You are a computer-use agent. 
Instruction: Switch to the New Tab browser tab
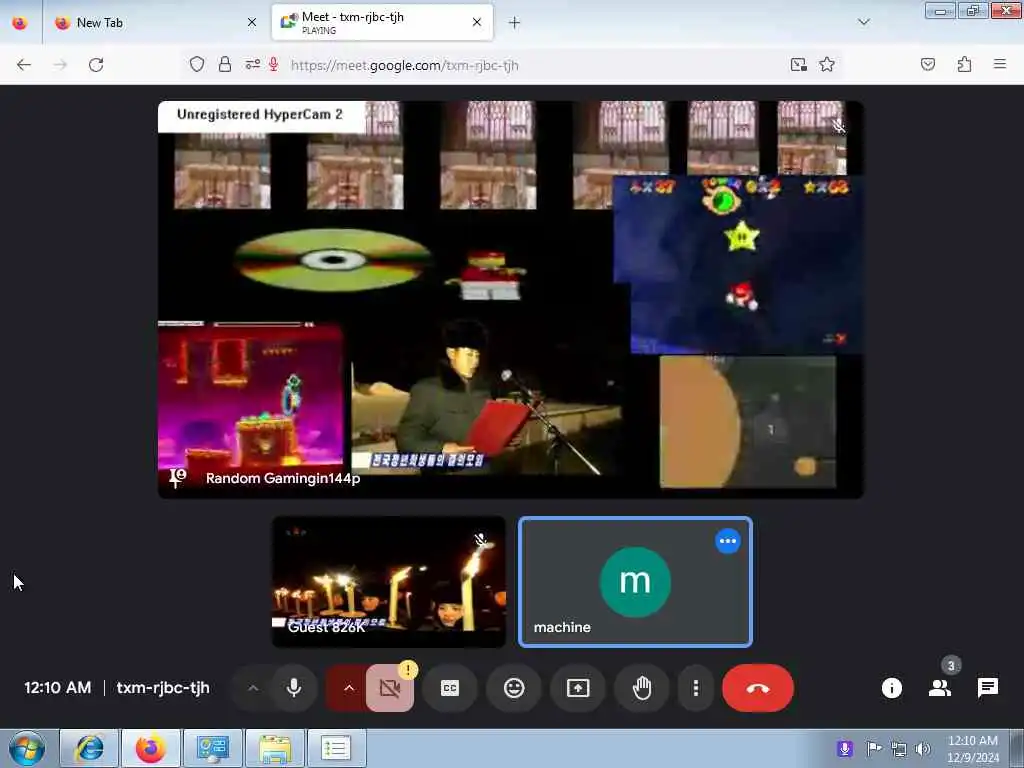click(x=153, y=23)
